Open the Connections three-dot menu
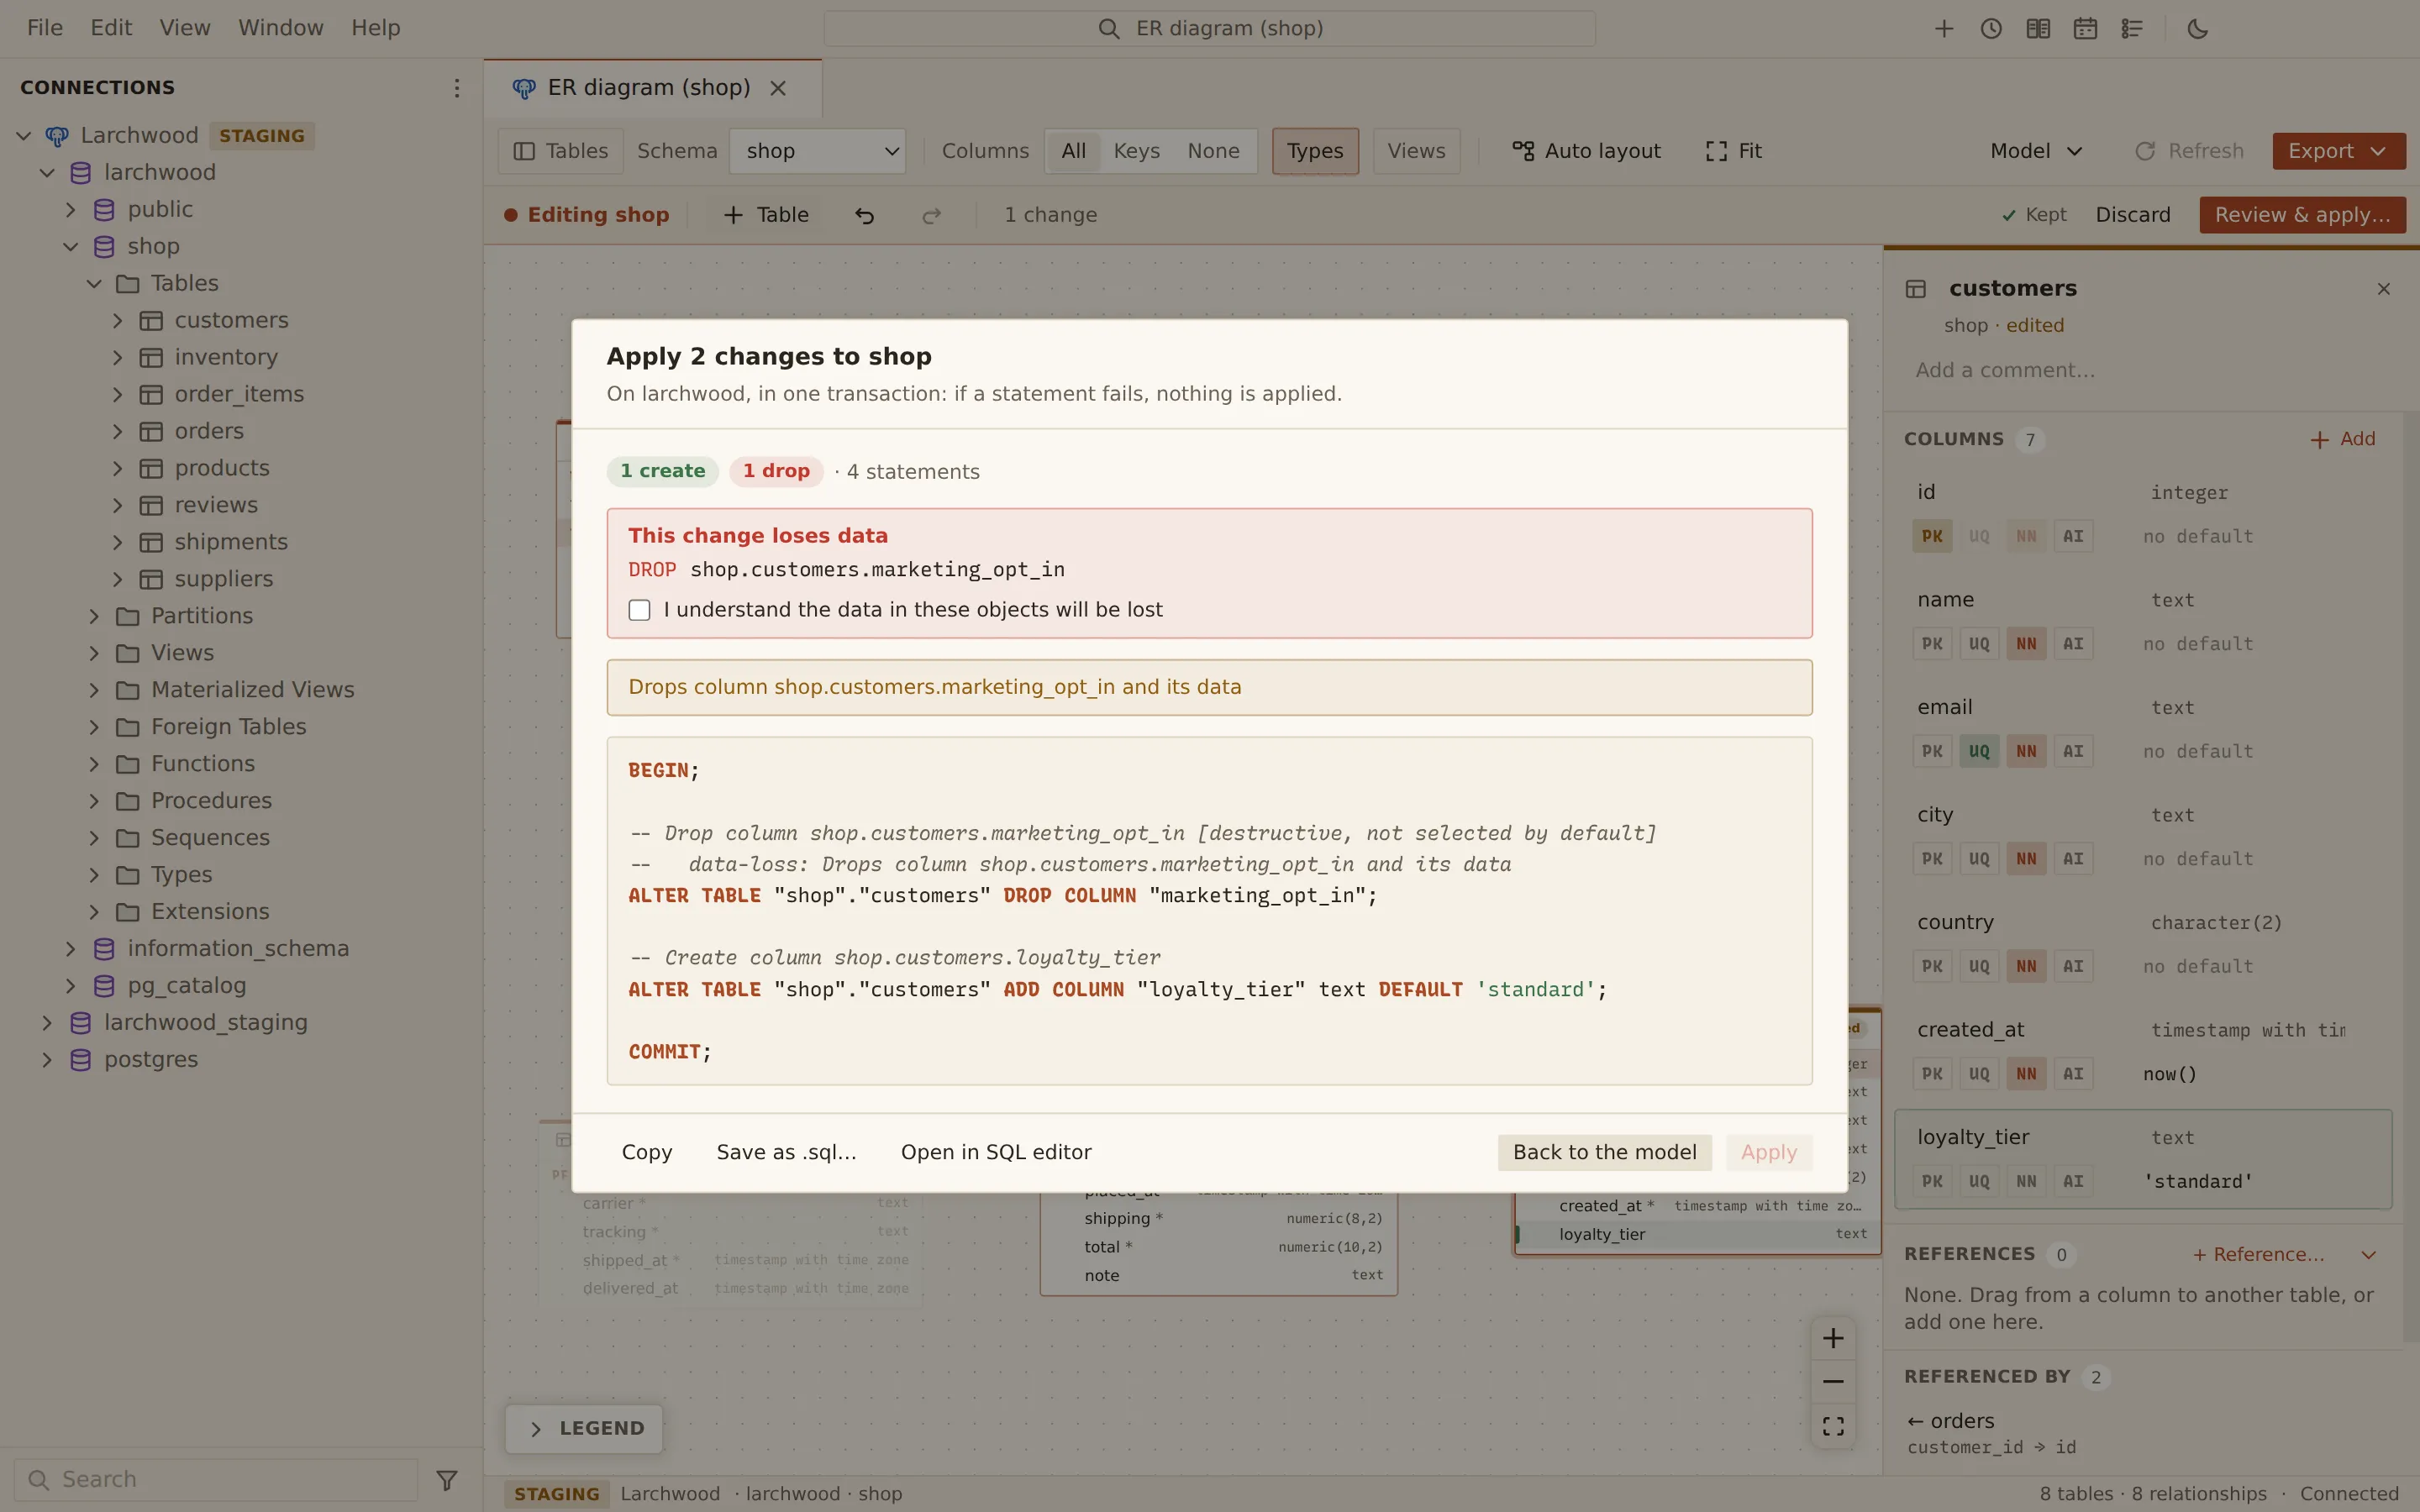This screenshot has height=1512, width=2420. pyautogui.click(x=456, y=88)
